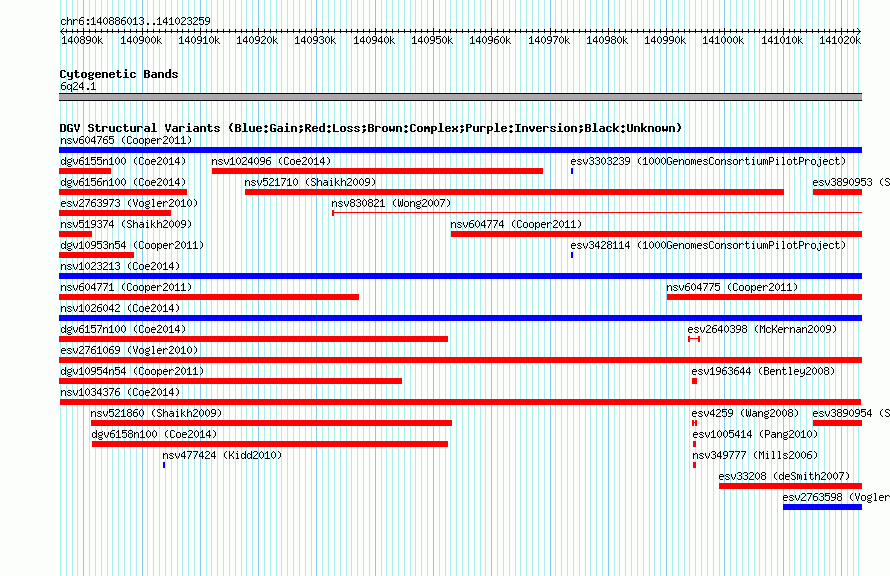Click esv1963644 (Bentley2008) label

[x=763, y=371]
